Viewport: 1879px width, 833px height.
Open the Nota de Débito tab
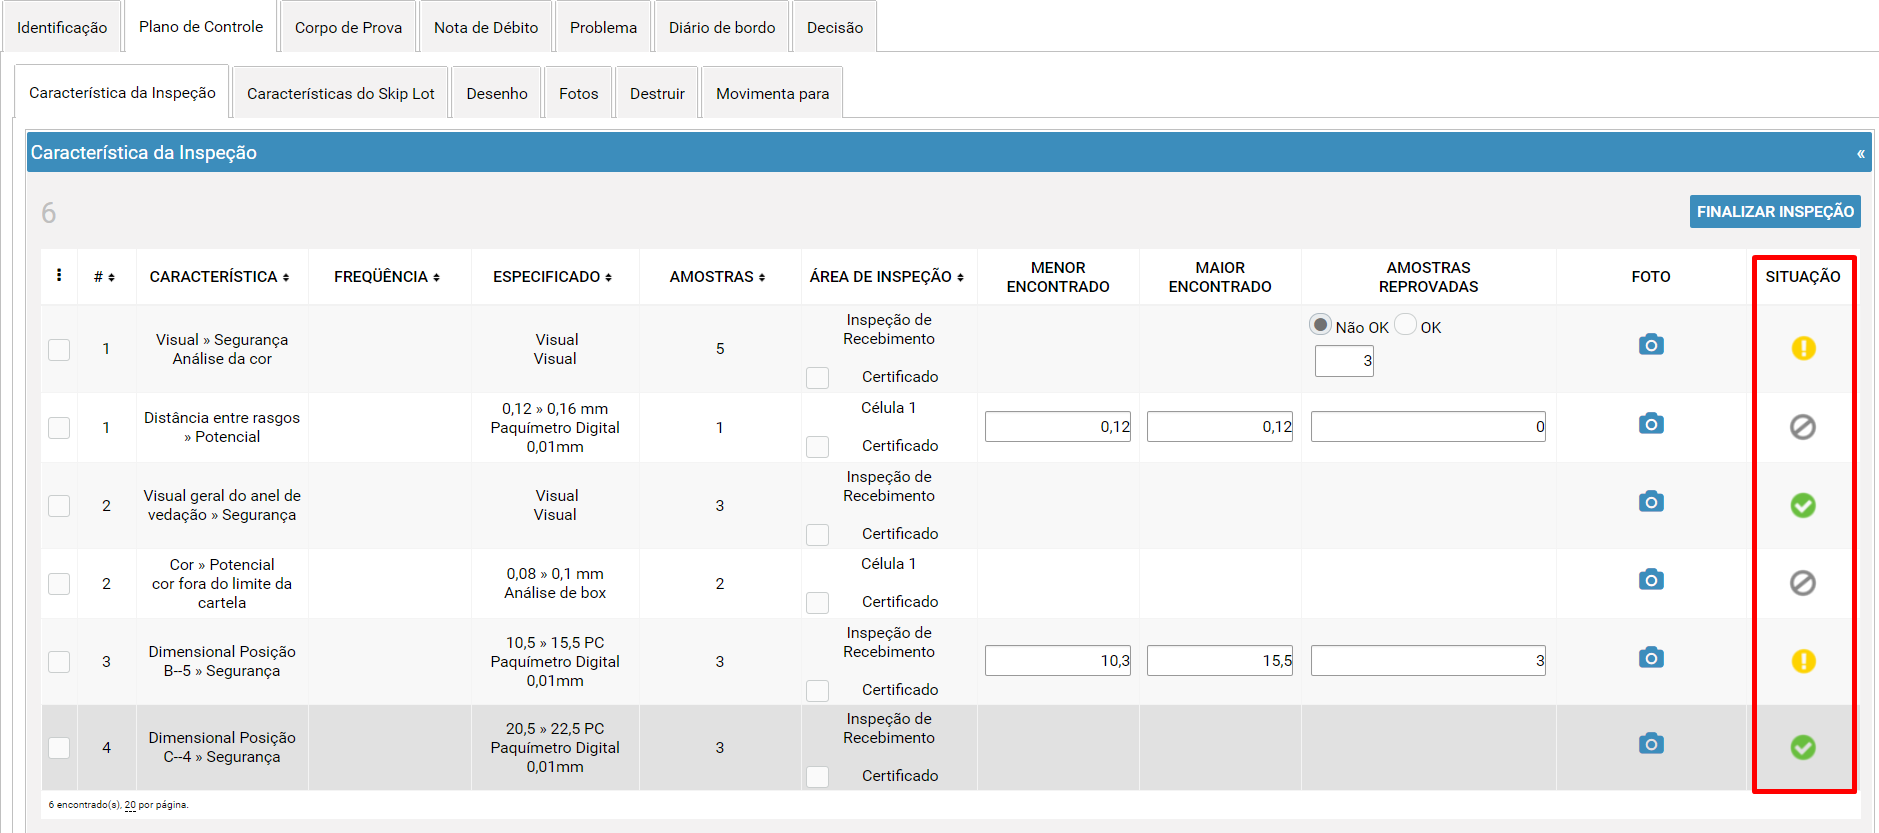coord(486,27)
